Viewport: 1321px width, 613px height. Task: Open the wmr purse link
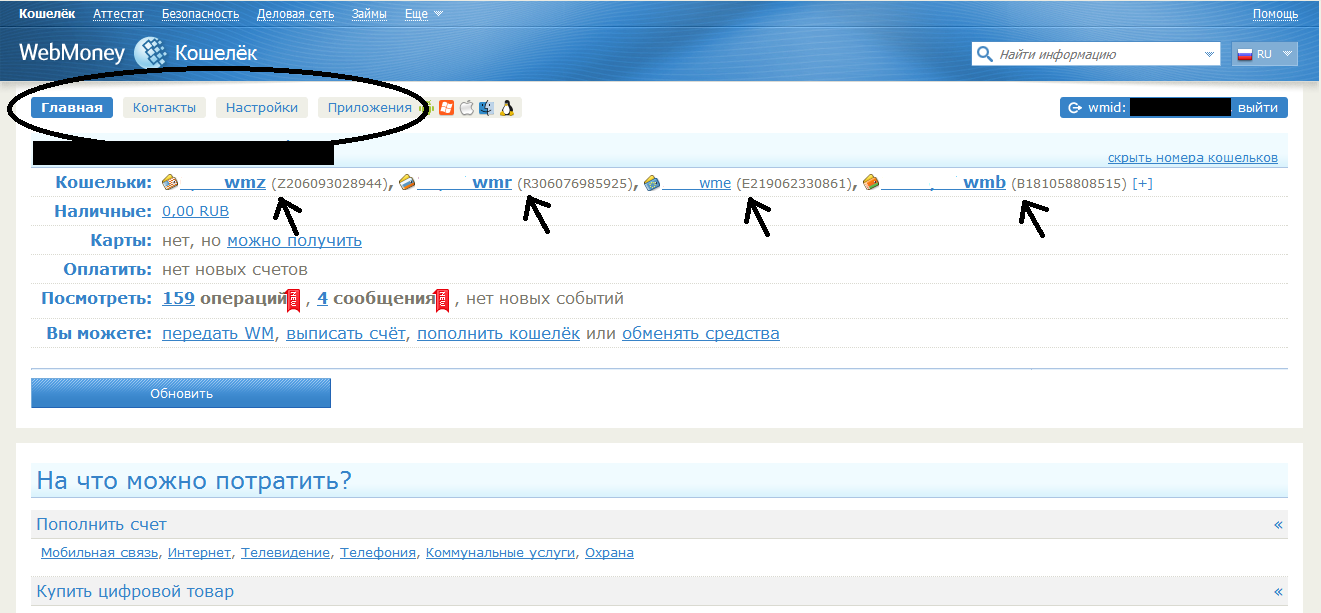pos(492,183)
